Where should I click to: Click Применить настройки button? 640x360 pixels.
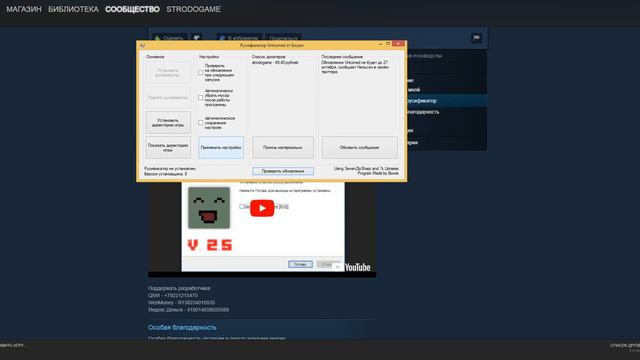tap(221, 147)
